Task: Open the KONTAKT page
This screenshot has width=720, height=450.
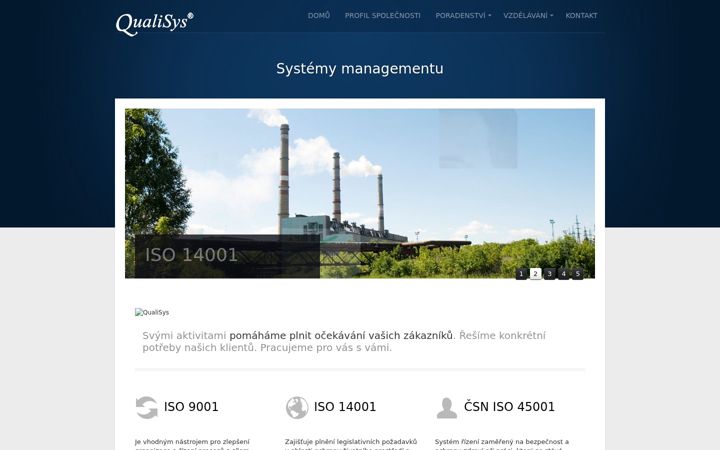Action: [x=581, y=16]
